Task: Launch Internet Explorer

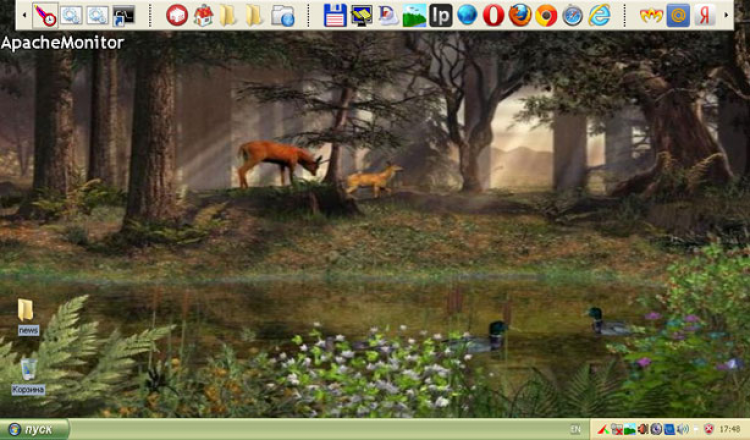Action: click(599, 15)
